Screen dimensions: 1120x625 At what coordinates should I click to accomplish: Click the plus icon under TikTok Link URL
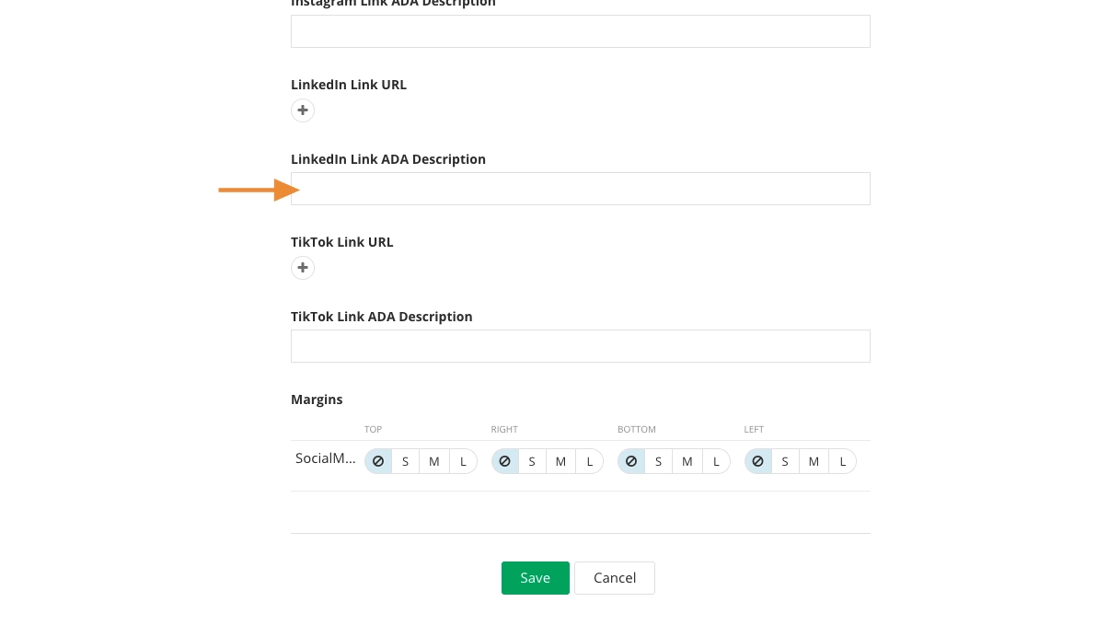[x=303, y=268]
